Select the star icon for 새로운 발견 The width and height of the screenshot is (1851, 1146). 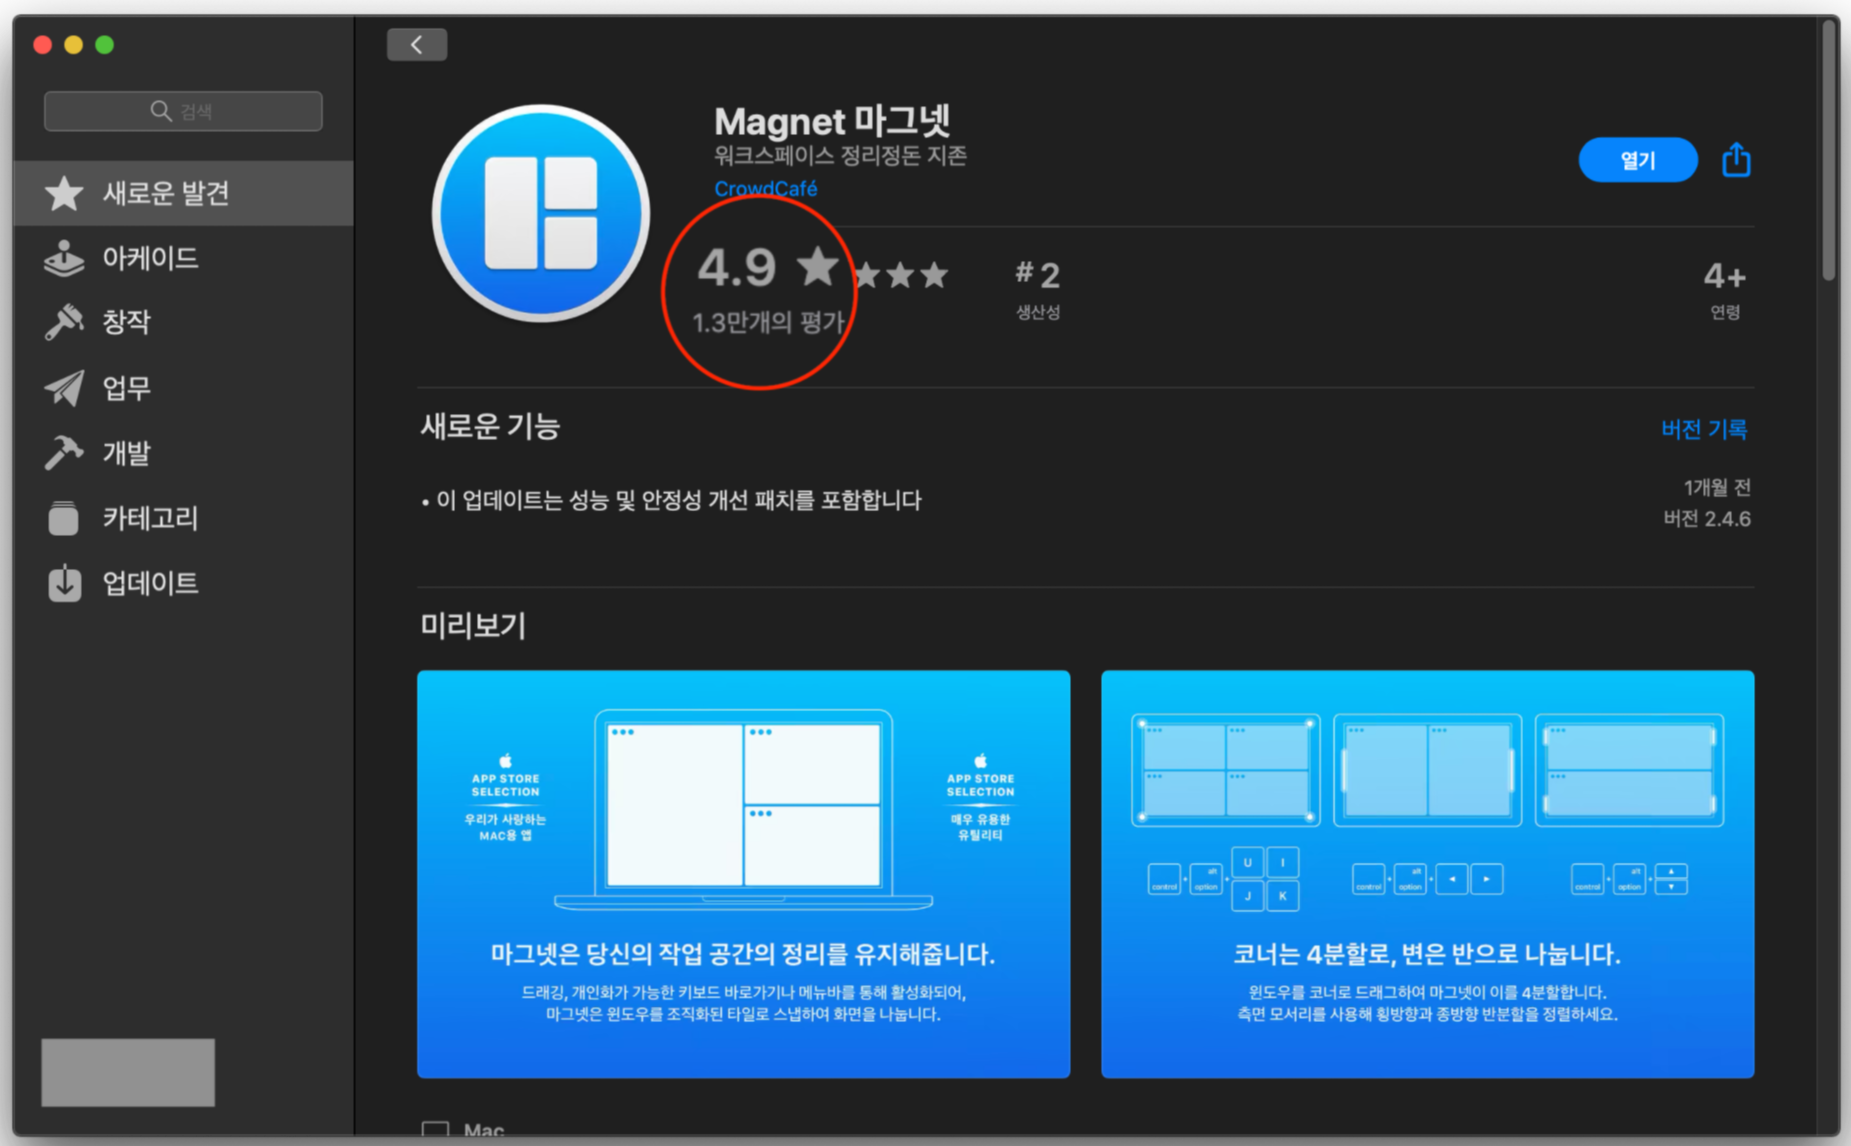click(x=64, y=193)
